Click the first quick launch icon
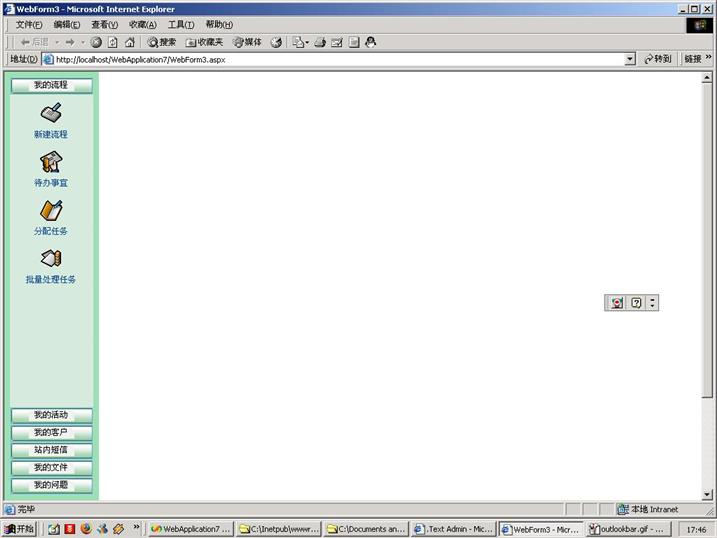This screenshot has width=717, height=538. [54, 529]
